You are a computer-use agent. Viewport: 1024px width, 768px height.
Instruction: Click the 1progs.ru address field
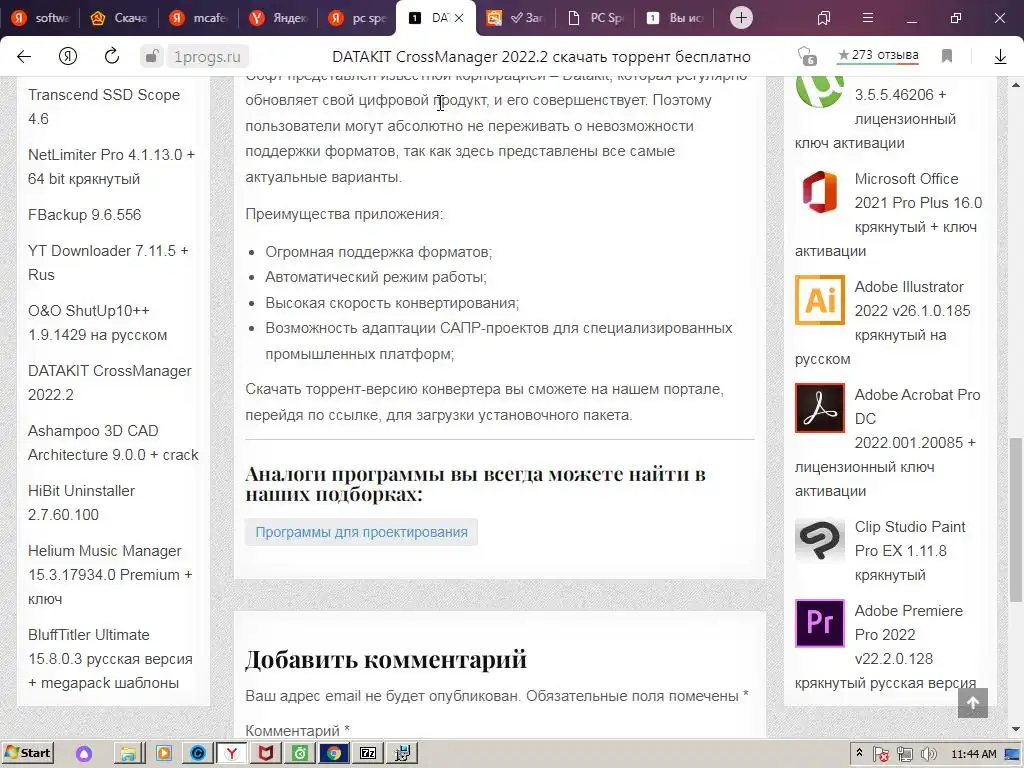[x=208, y=57]
